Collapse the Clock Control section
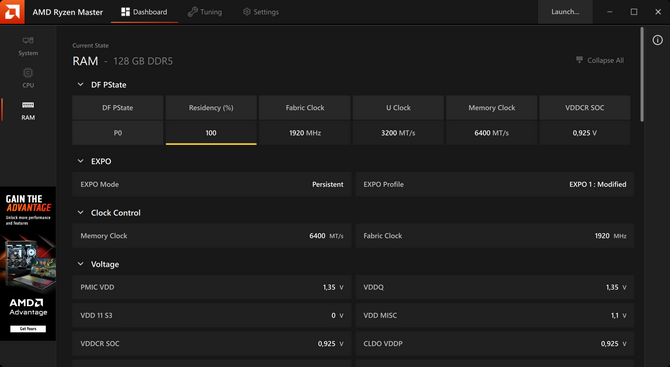670x367 pixels. 80,212
